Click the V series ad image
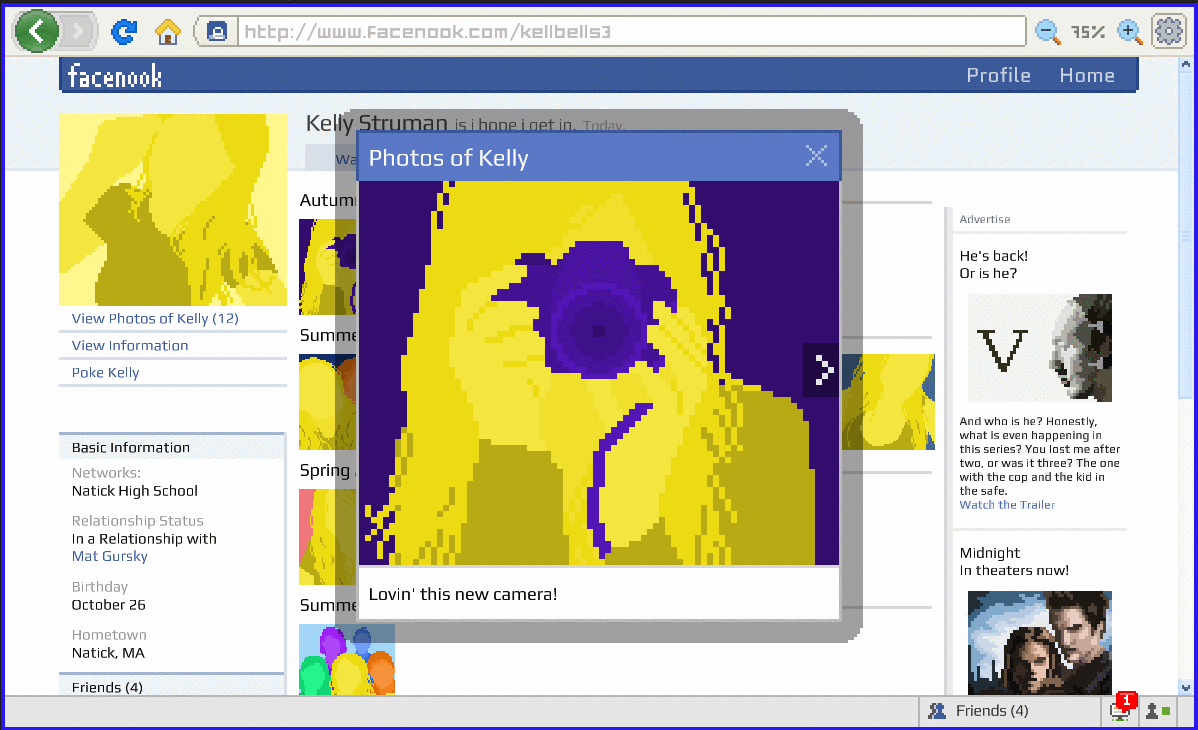This screenshot has height=730, width=1198. (x=1040, y=348)
